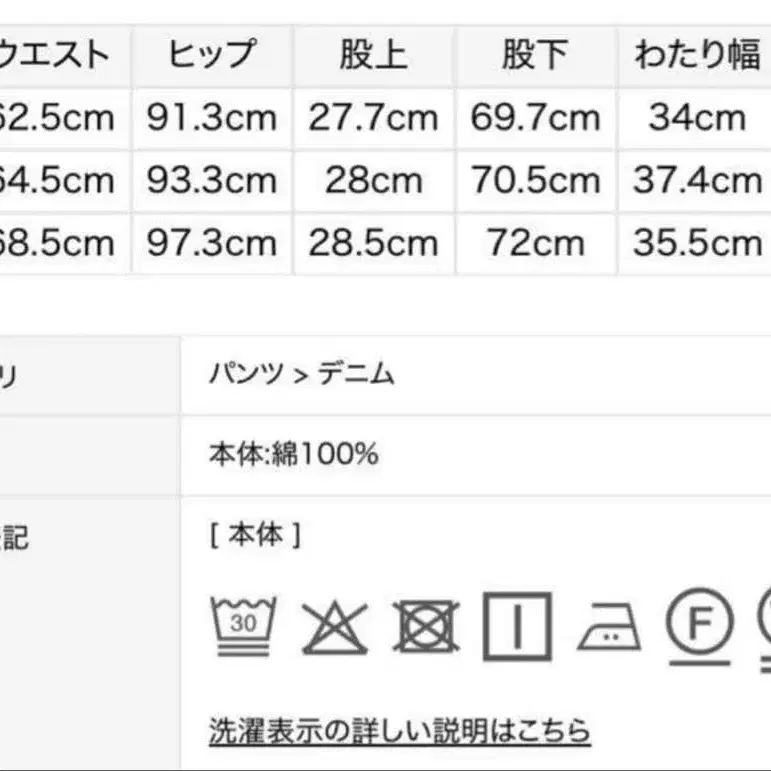Click the 37.4cm thigh width cell
The height and width of the screenshot is (771, 771).
tap(697, 181)
